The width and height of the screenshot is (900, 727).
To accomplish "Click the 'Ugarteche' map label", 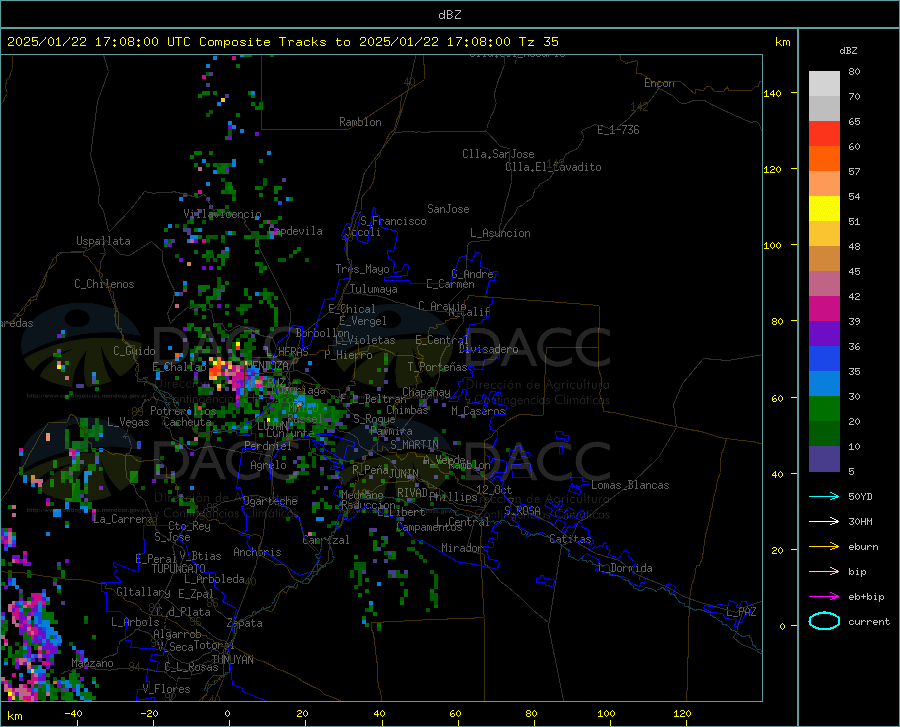I will 270,501.
